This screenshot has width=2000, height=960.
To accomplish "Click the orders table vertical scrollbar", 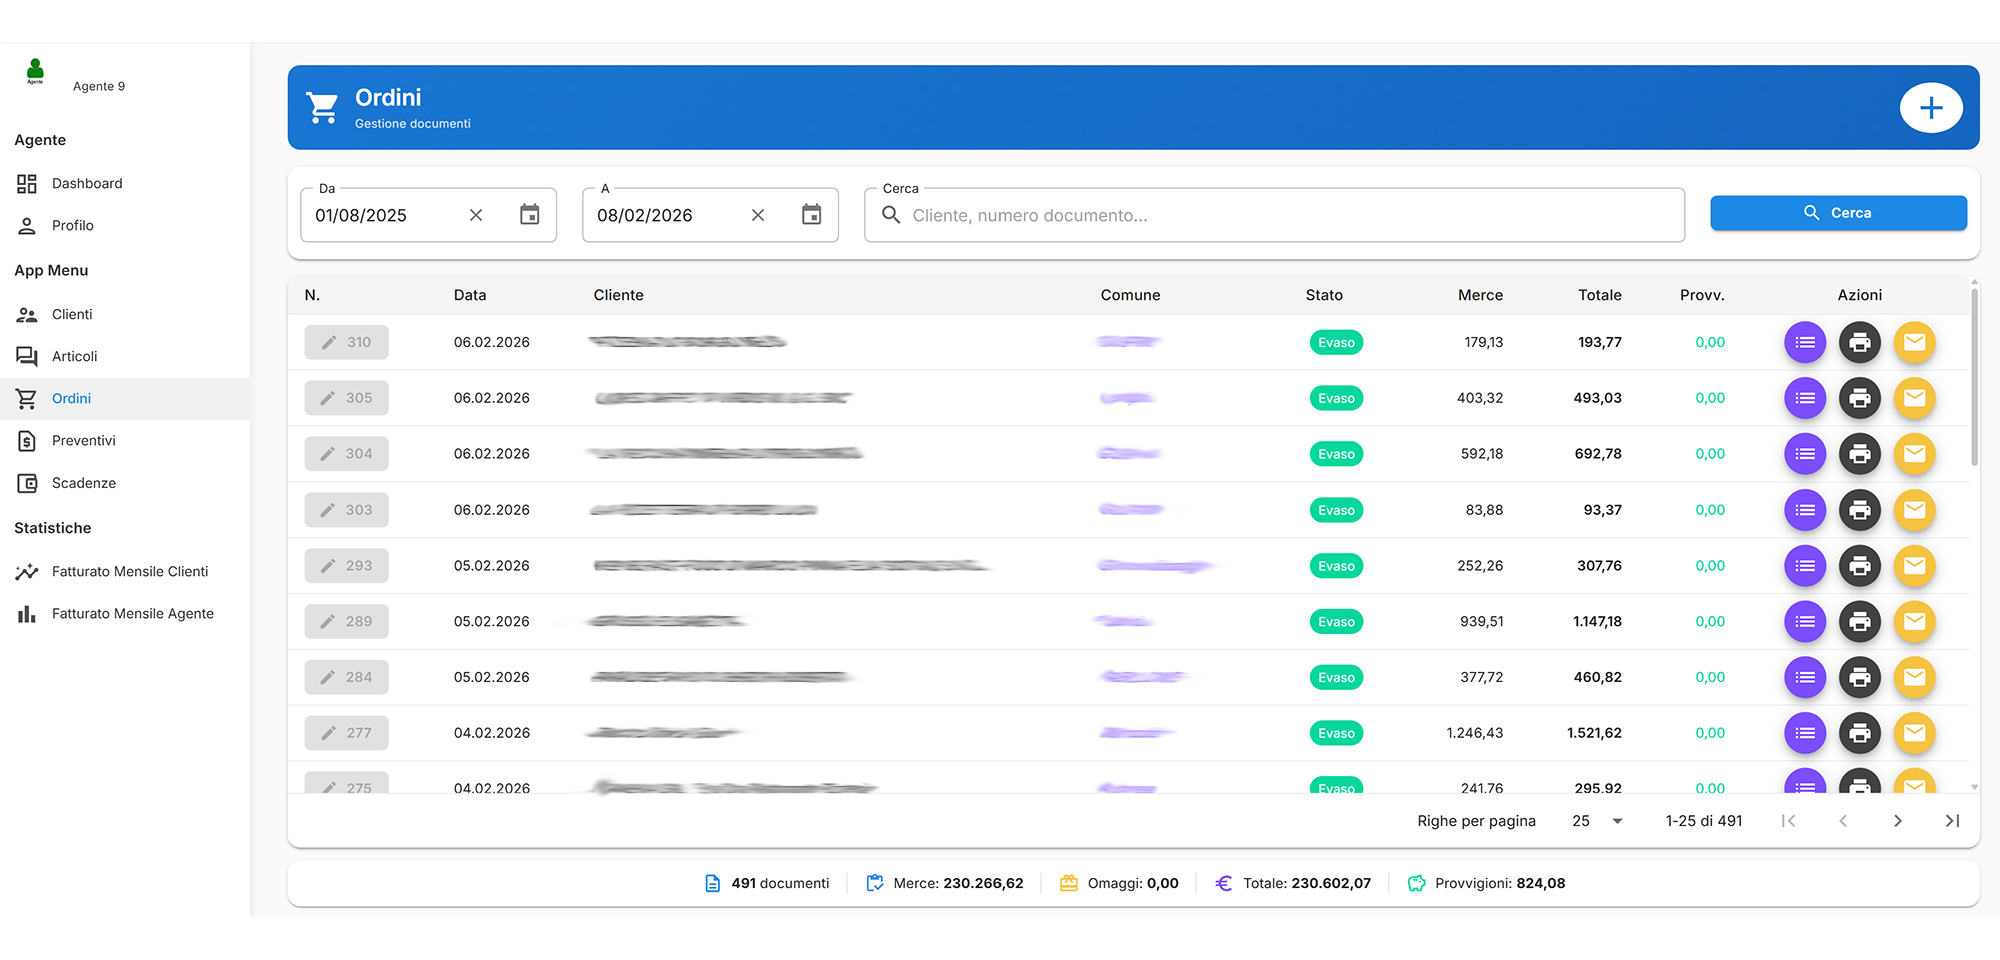I will (1974, 378).
